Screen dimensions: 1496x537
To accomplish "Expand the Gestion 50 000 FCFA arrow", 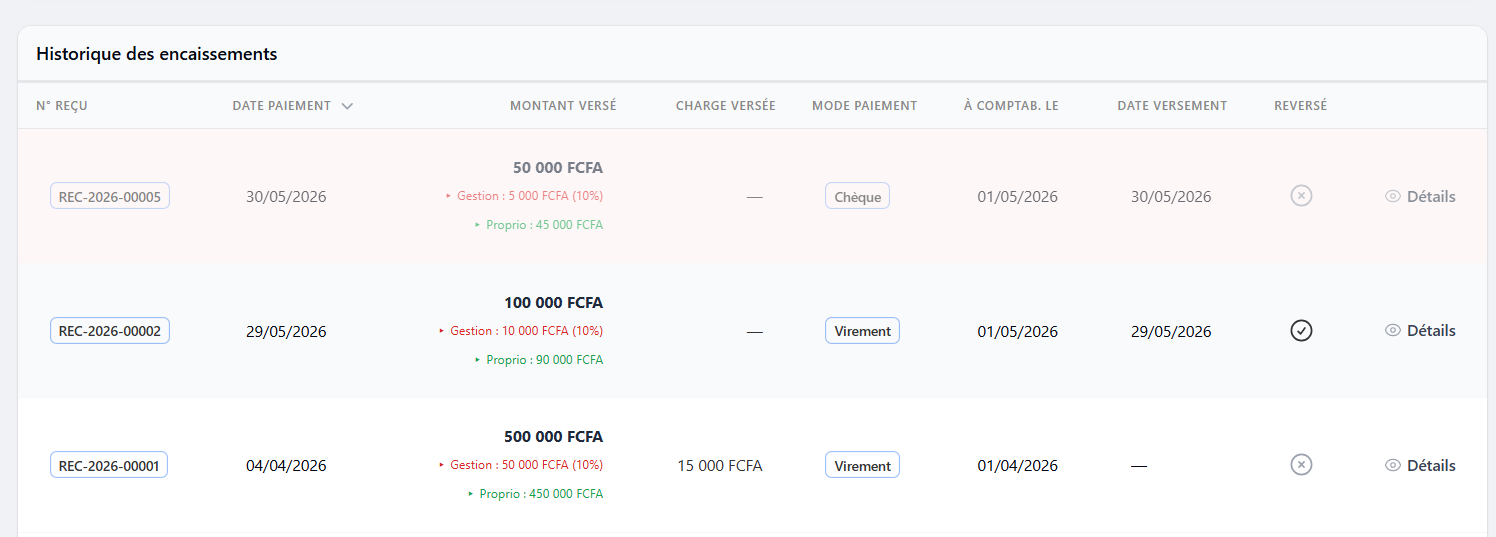I will (442, 465).
